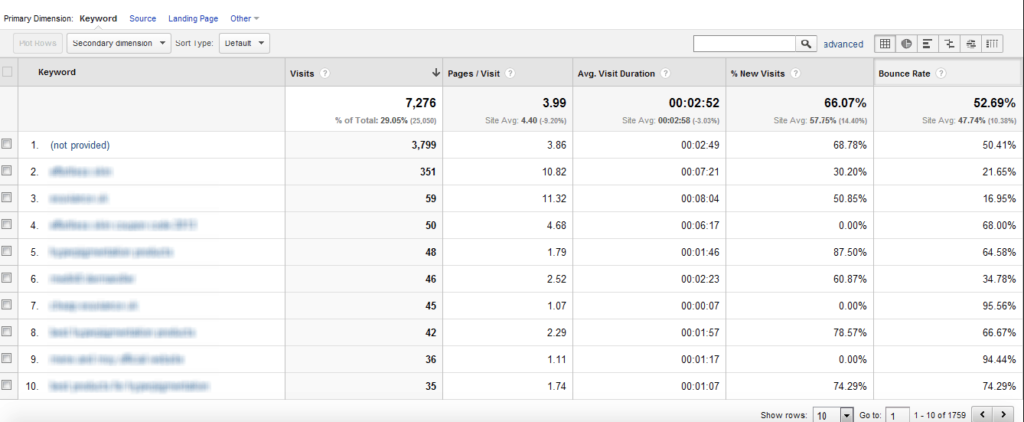Choose the performance bar view icon
Image resolution: width=1024 pixels, height=422 pixels.
[927, 44]
